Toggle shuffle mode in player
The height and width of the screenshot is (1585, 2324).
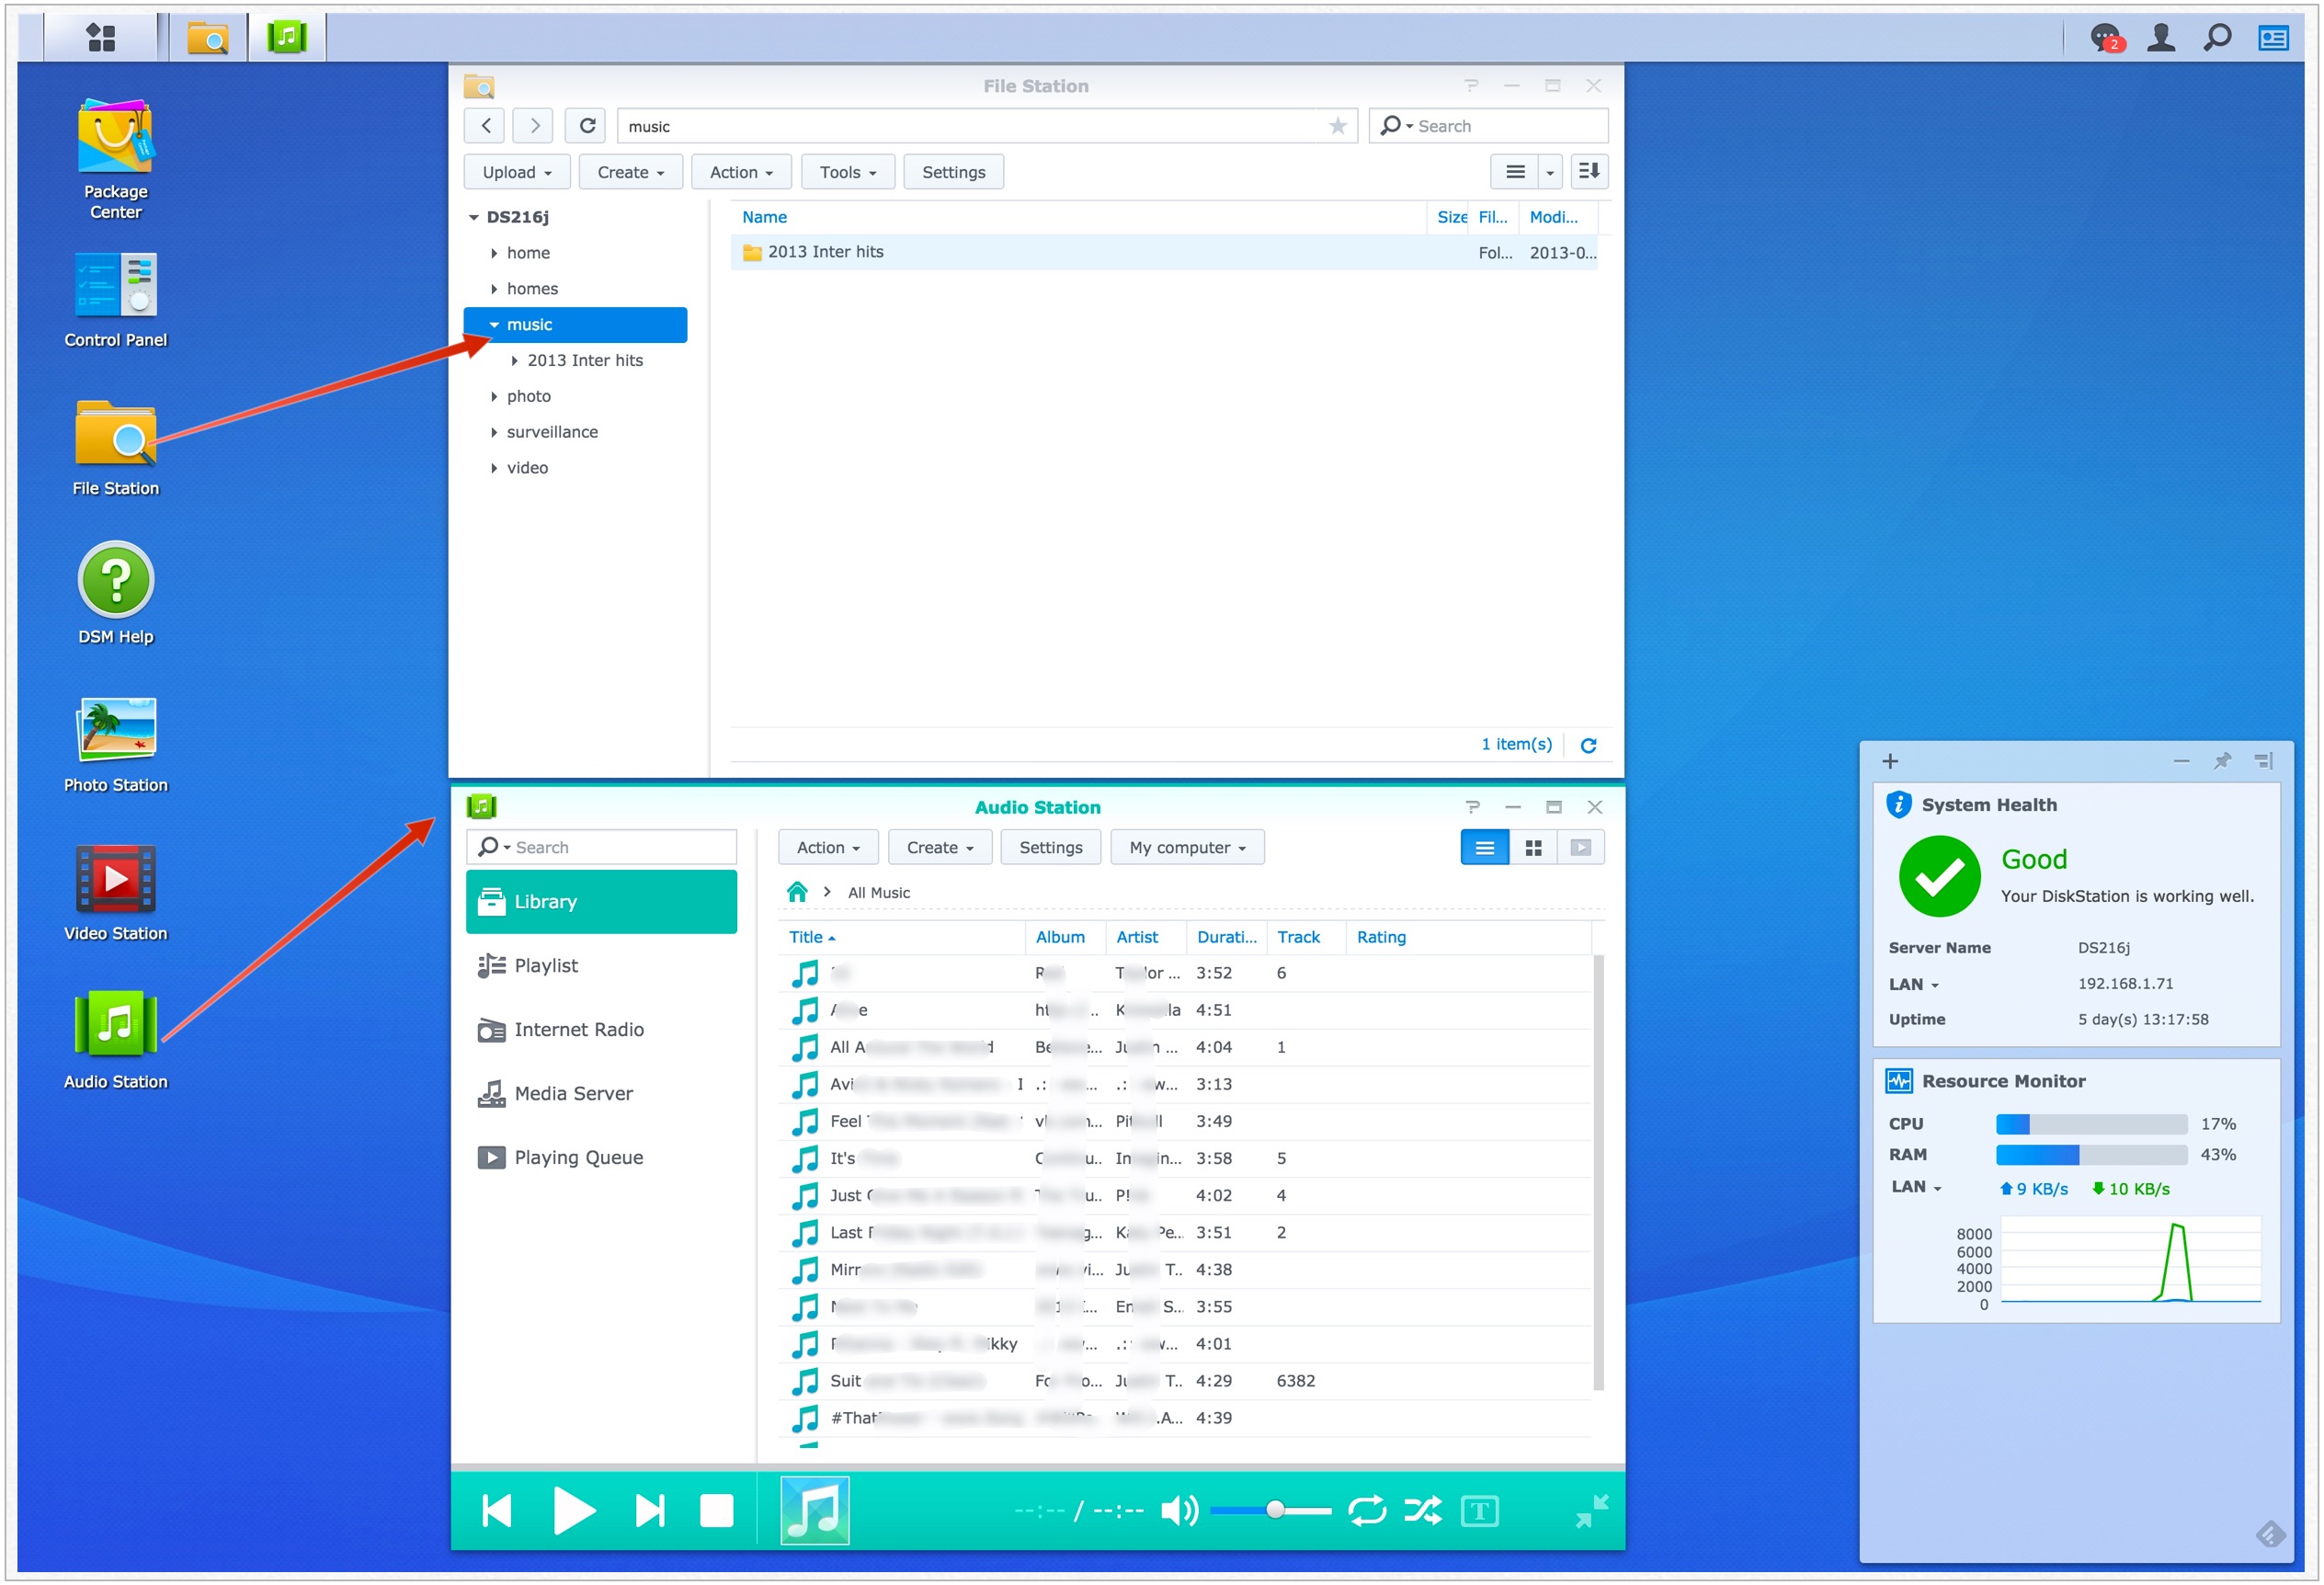pyautogui.click(x=1422, y=1510)
